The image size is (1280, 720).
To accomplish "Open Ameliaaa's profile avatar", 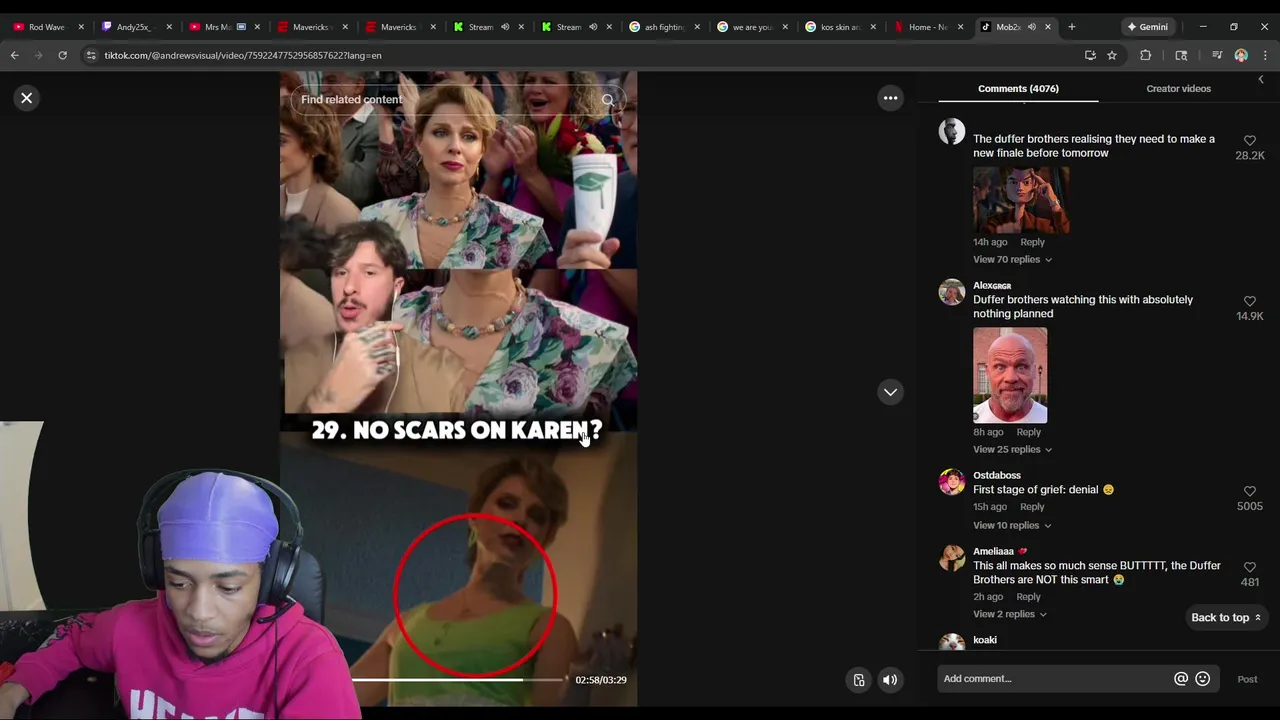I will (x=952, y=558).
